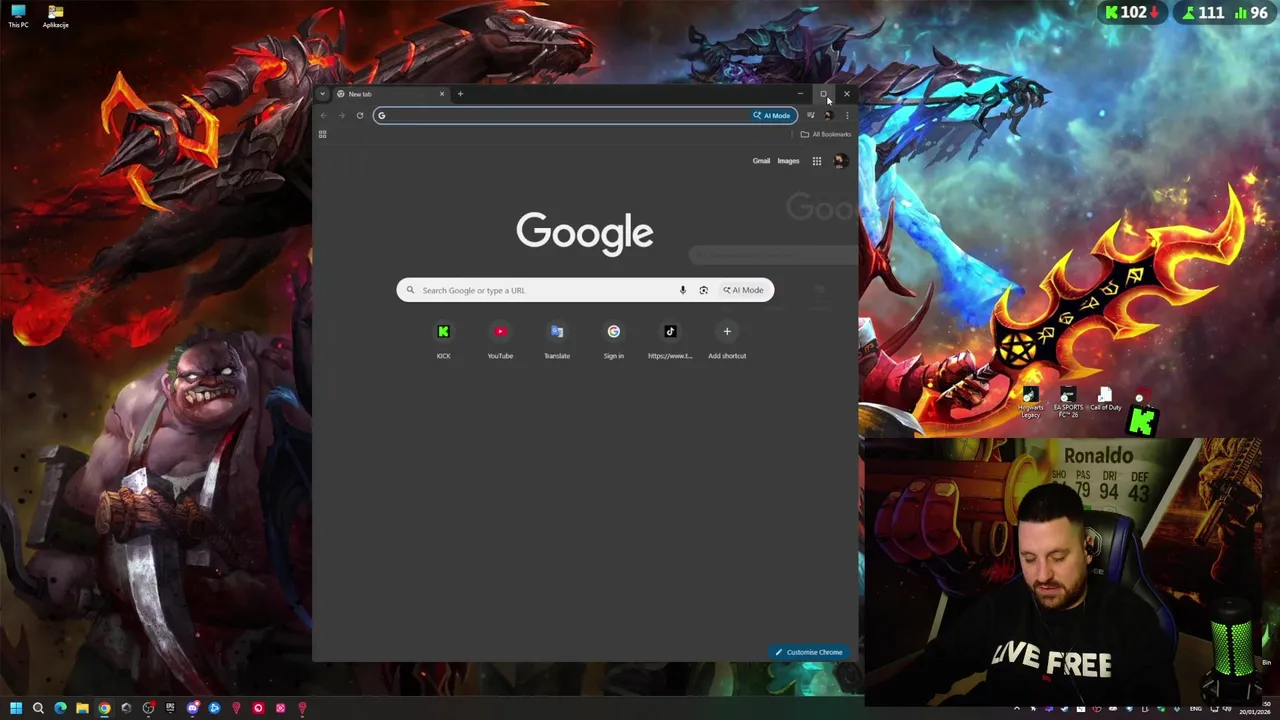
Task: Click Chrome icon in taskbar
Action: pyautogui.click(x=104, y=708)
